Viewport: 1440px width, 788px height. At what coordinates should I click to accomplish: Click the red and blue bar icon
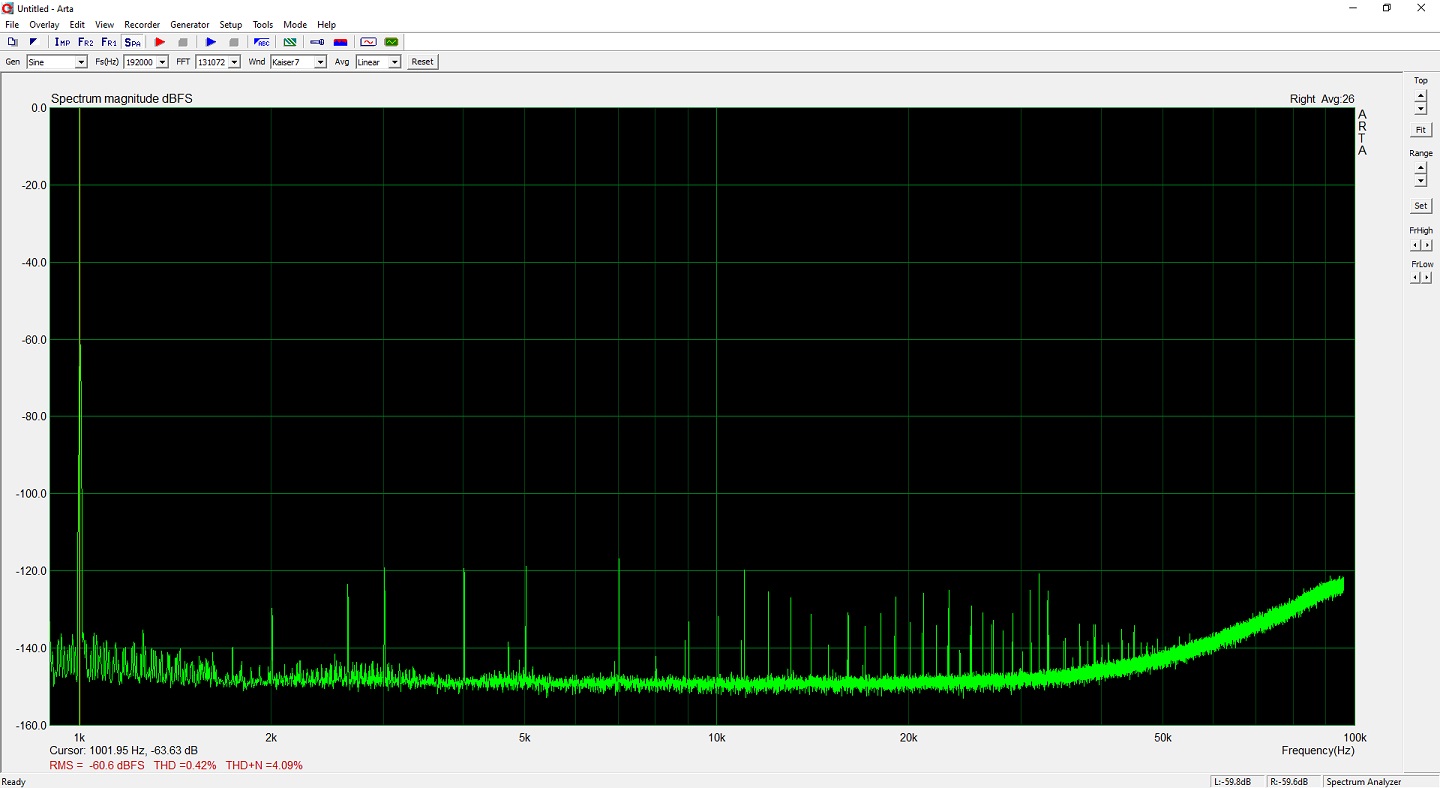pyautogui.click(x=340, y=42)
